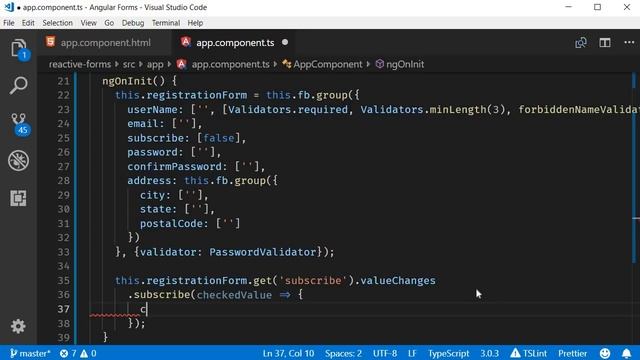The height and width of the screenshot is (360, 640).
Task: Click Validators.minLength(3) on line 23
Action: tap(432, 109)
